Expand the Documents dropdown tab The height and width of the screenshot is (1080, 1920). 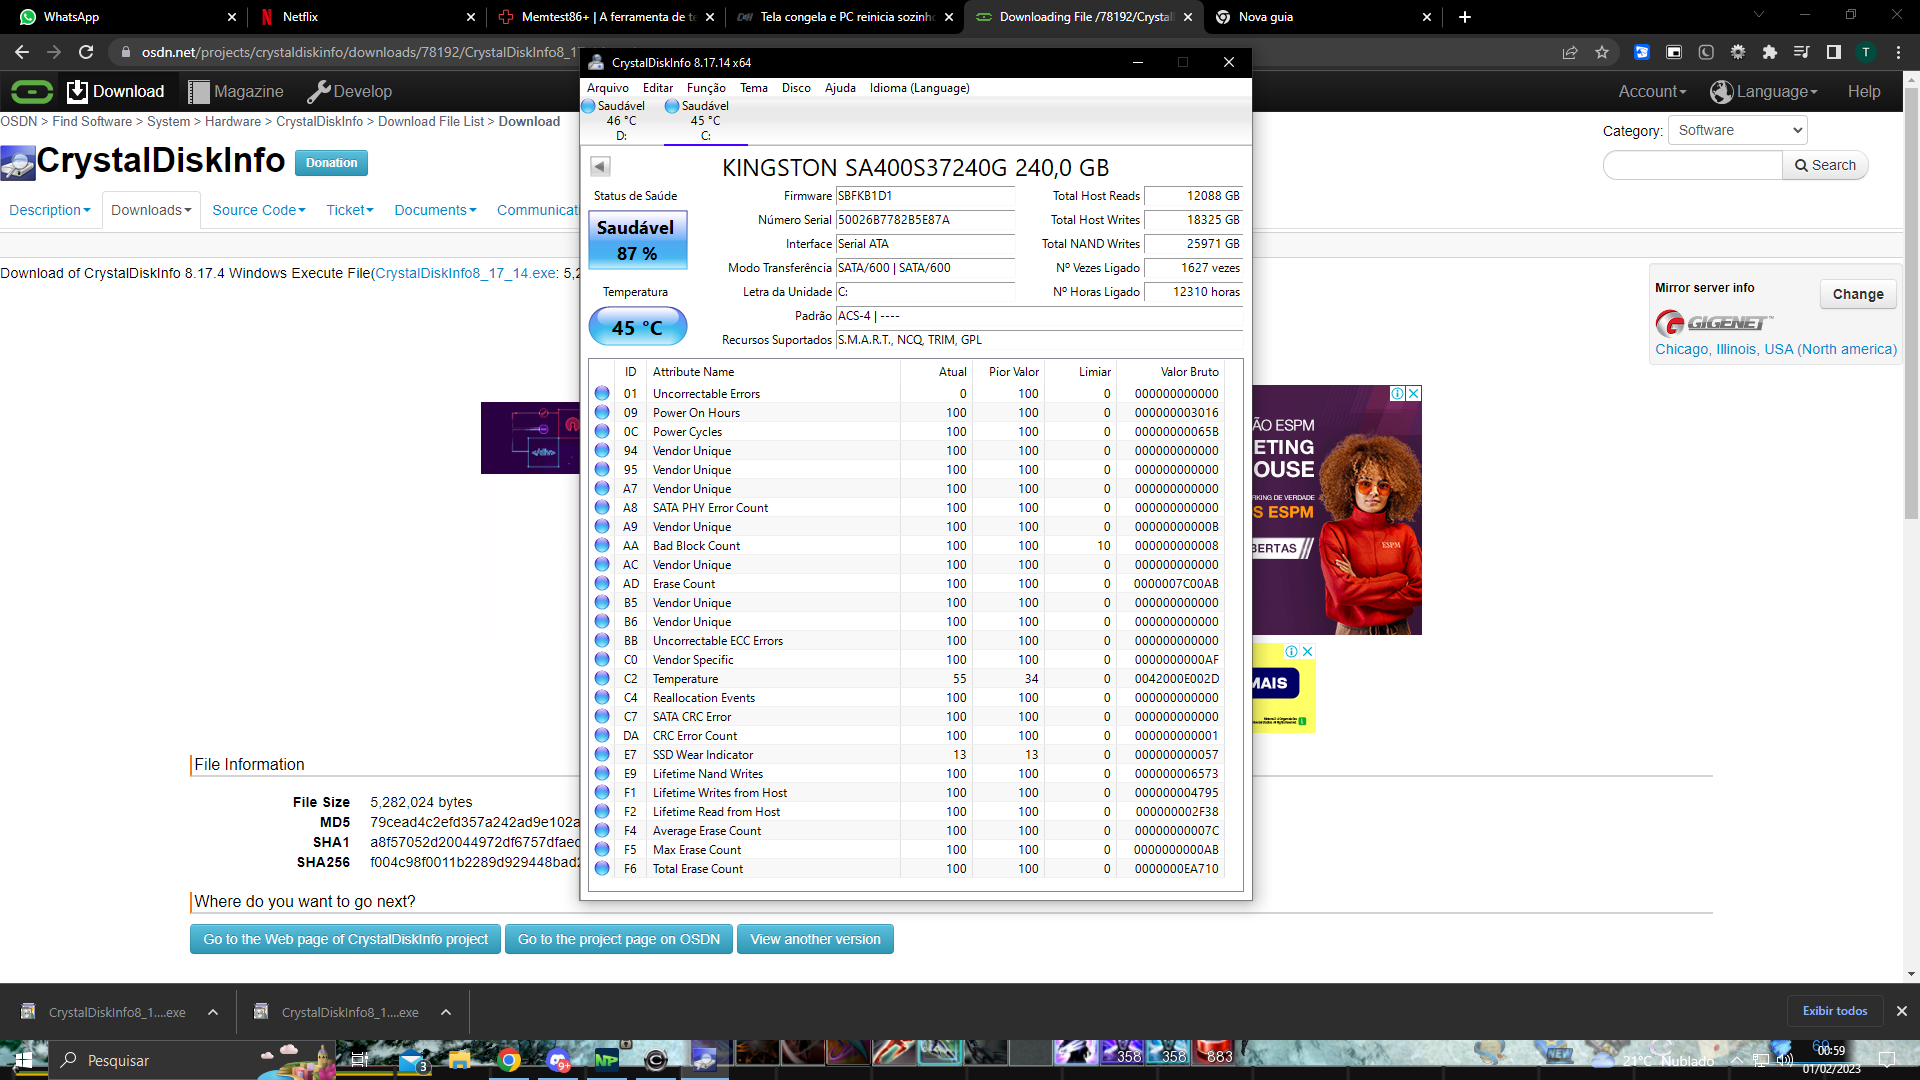[436, 210]
